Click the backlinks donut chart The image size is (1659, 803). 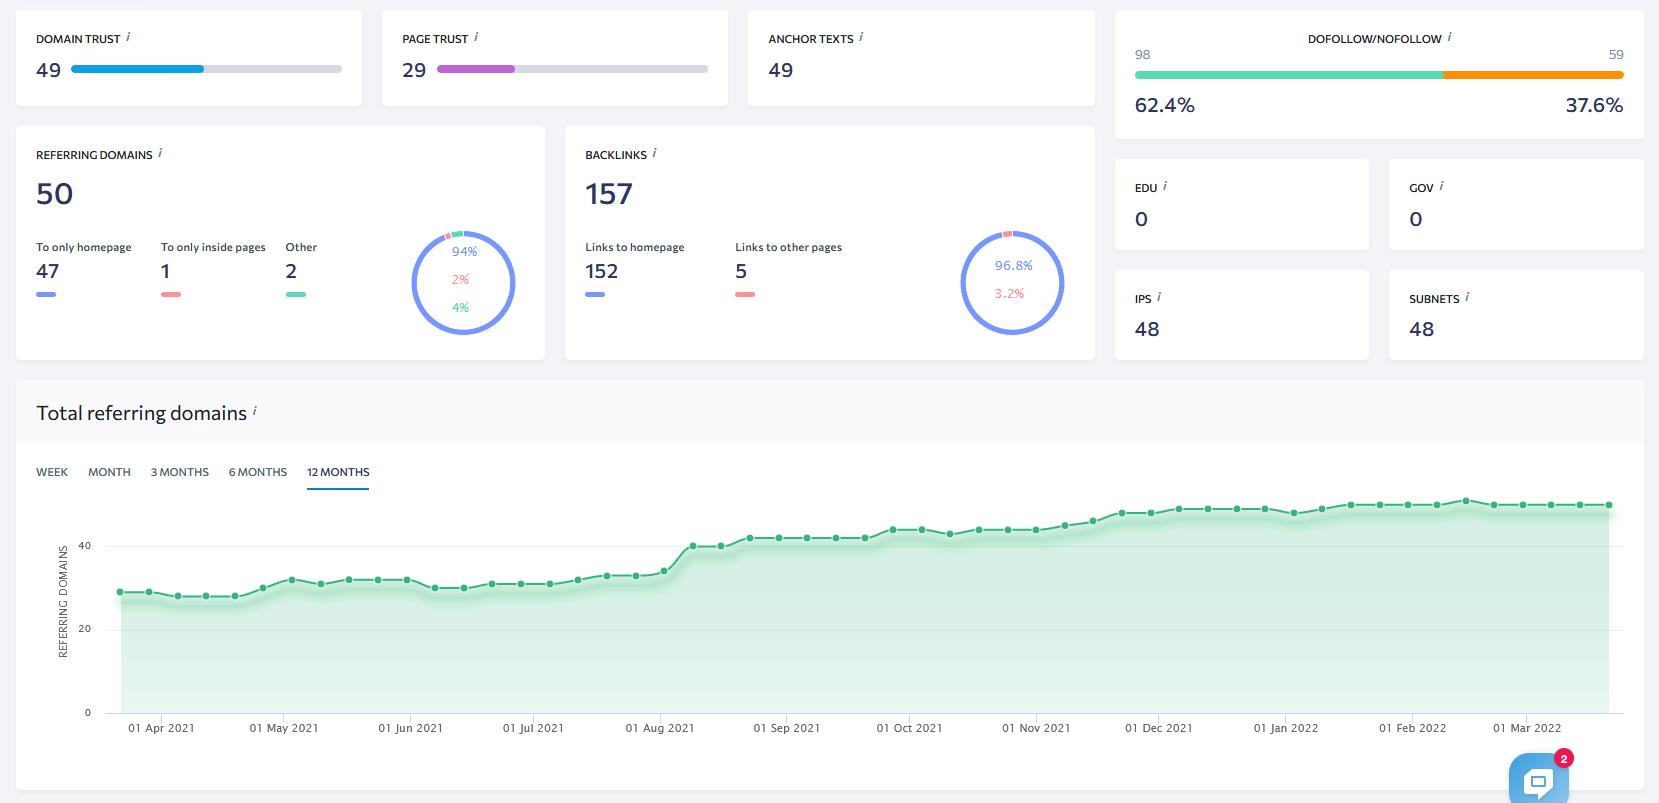[1012, 282]
